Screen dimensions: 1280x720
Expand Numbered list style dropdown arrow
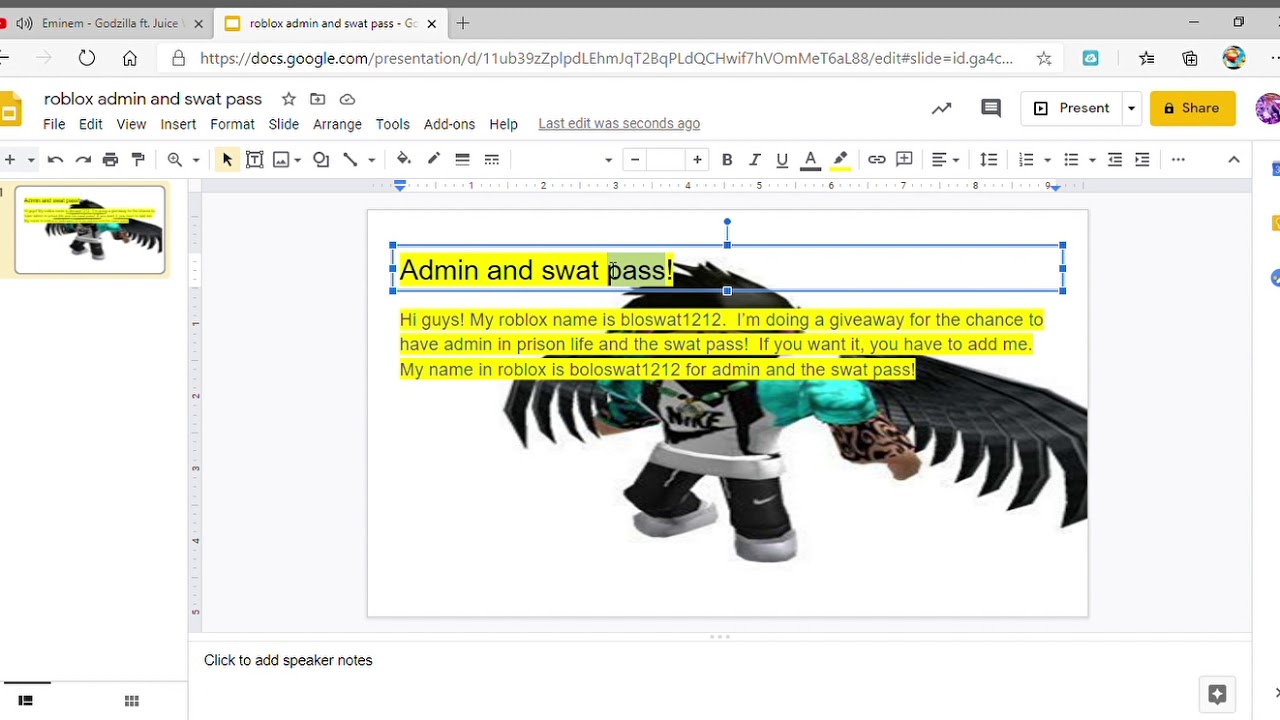click(x=1047, y=160)
